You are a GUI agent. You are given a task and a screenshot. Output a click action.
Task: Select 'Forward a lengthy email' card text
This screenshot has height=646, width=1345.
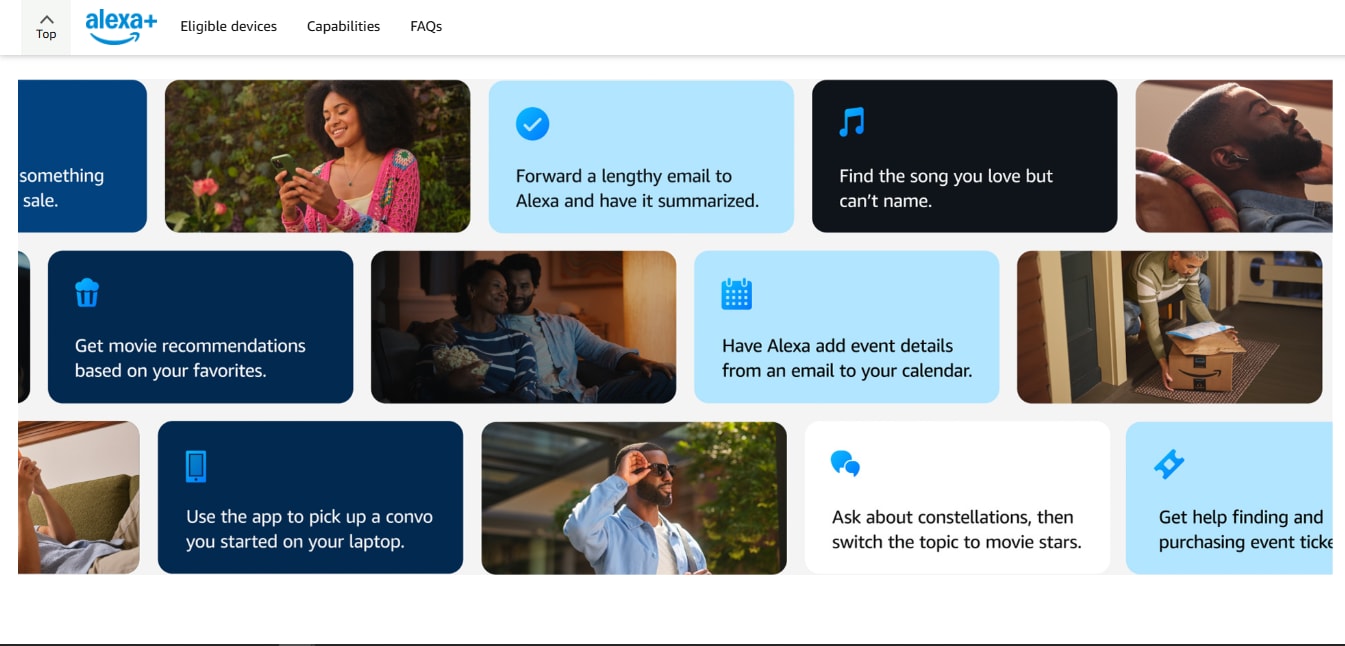coord(637,188)
